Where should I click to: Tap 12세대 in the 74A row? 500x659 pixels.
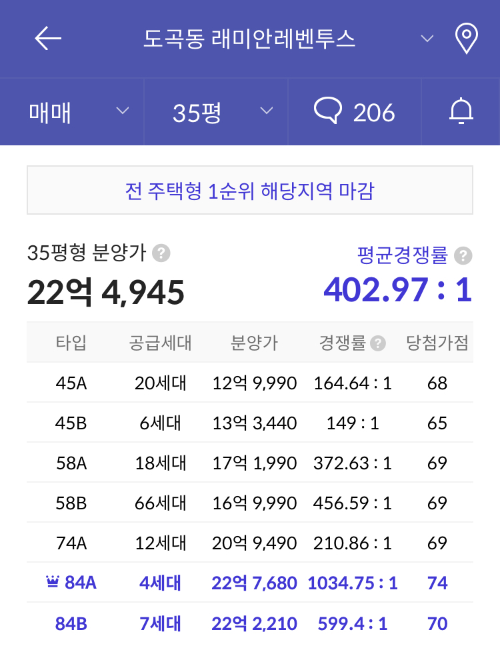point(160,543)
